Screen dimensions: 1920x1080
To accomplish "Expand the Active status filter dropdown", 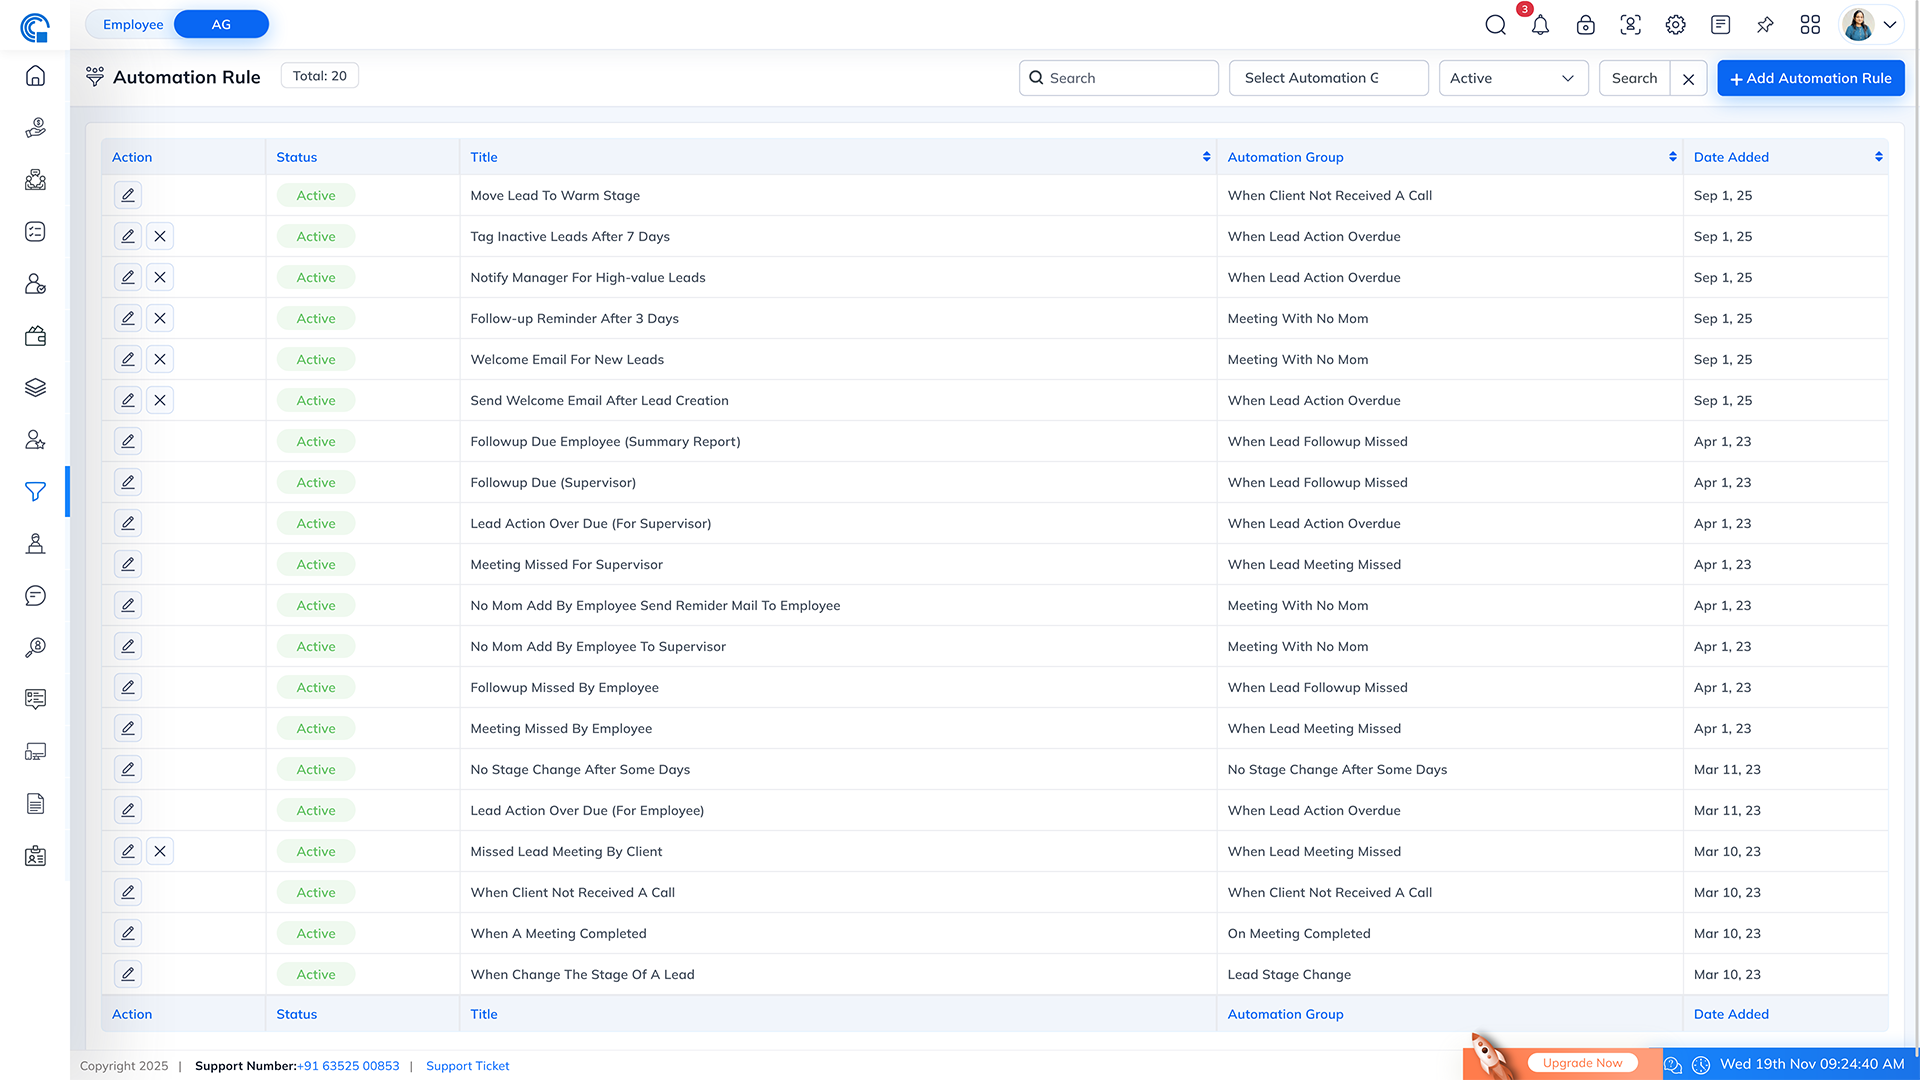I will coord(1512,78).
